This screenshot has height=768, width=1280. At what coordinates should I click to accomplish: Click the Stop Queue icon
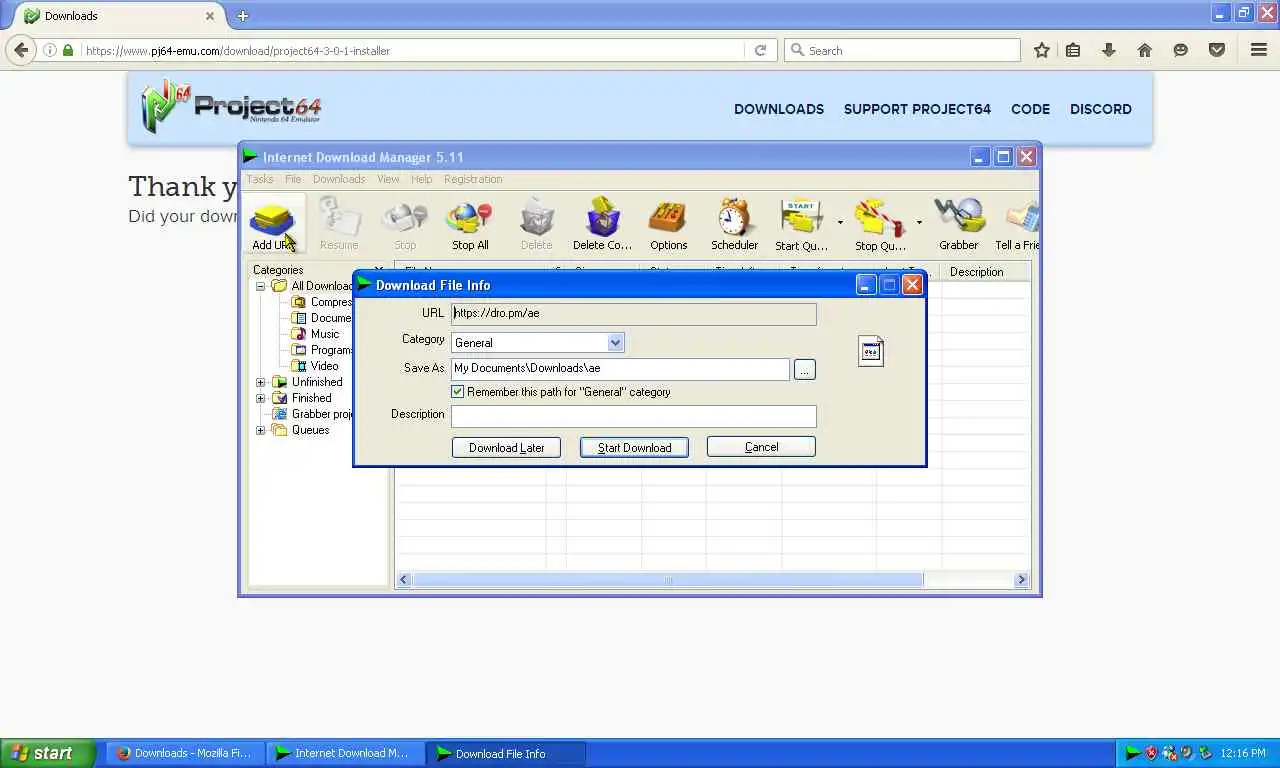click(880, 224)
